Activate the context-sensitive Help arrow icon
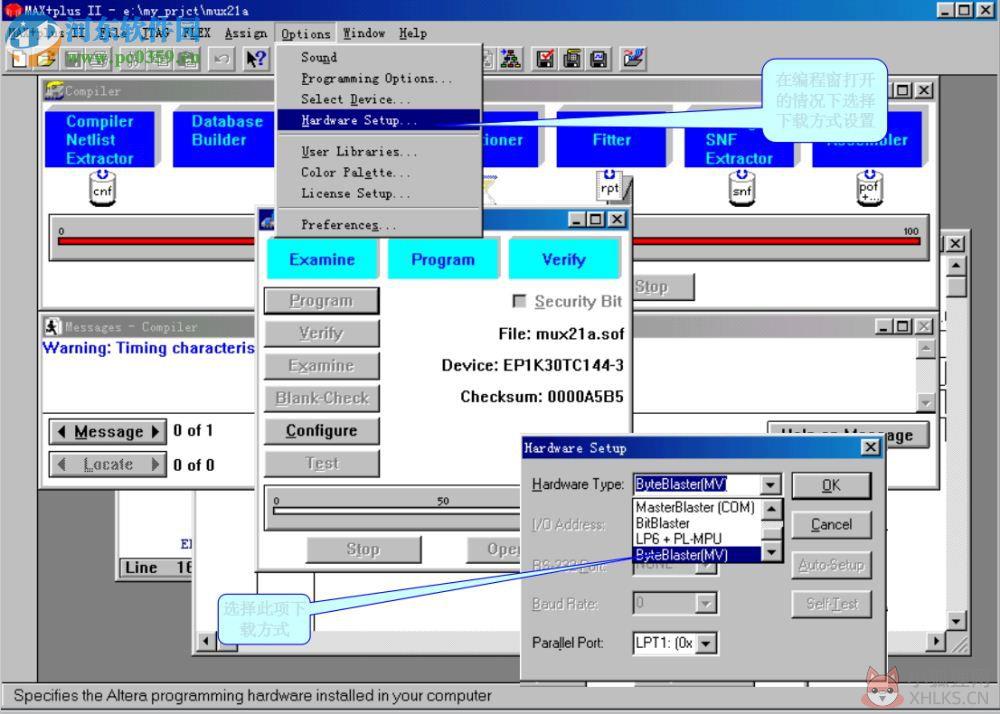Viewport: 1000px width, 714px height. tap(256, 59)
